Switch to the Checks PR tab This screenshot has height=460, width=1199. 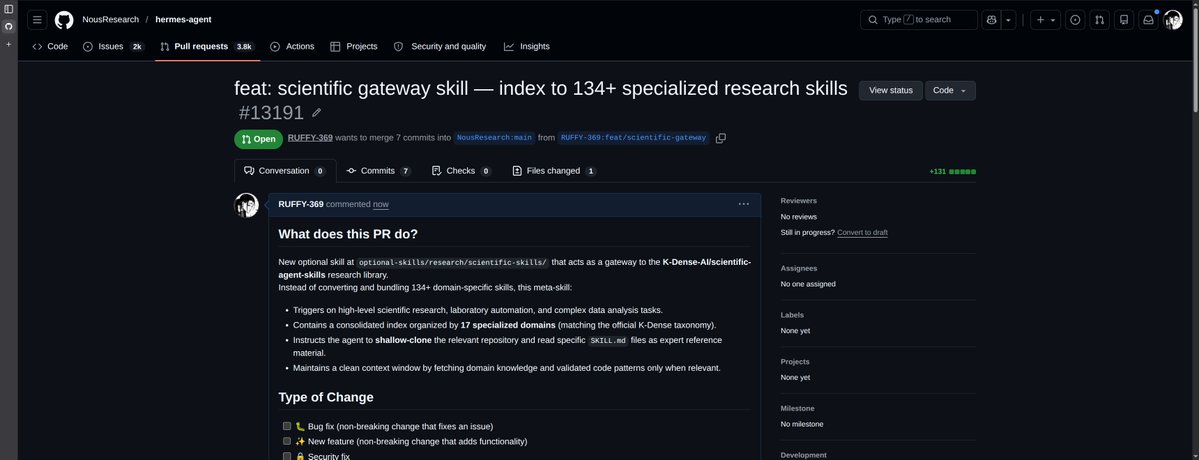[461, 171]
